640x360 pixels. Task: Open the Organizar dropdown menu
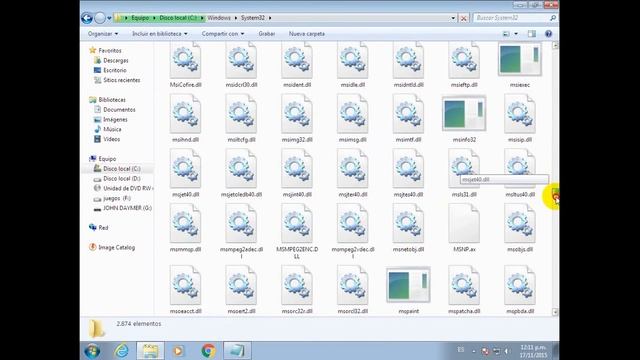[x=103, y=34]
